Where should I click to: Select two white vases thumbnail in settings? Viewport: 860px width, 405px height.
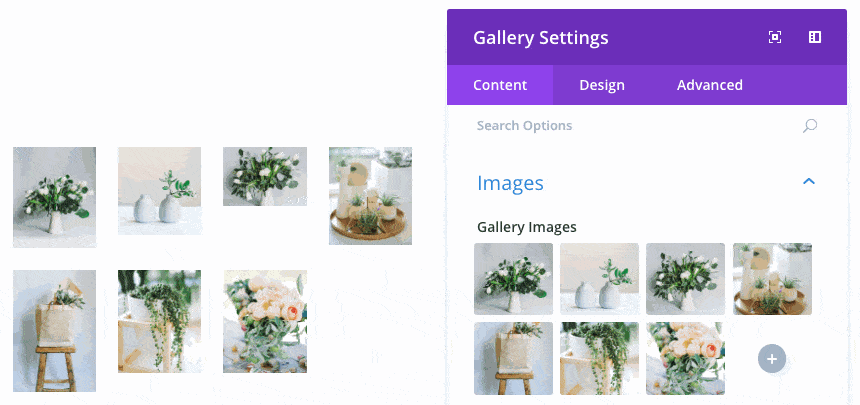[x=599, y=279]
